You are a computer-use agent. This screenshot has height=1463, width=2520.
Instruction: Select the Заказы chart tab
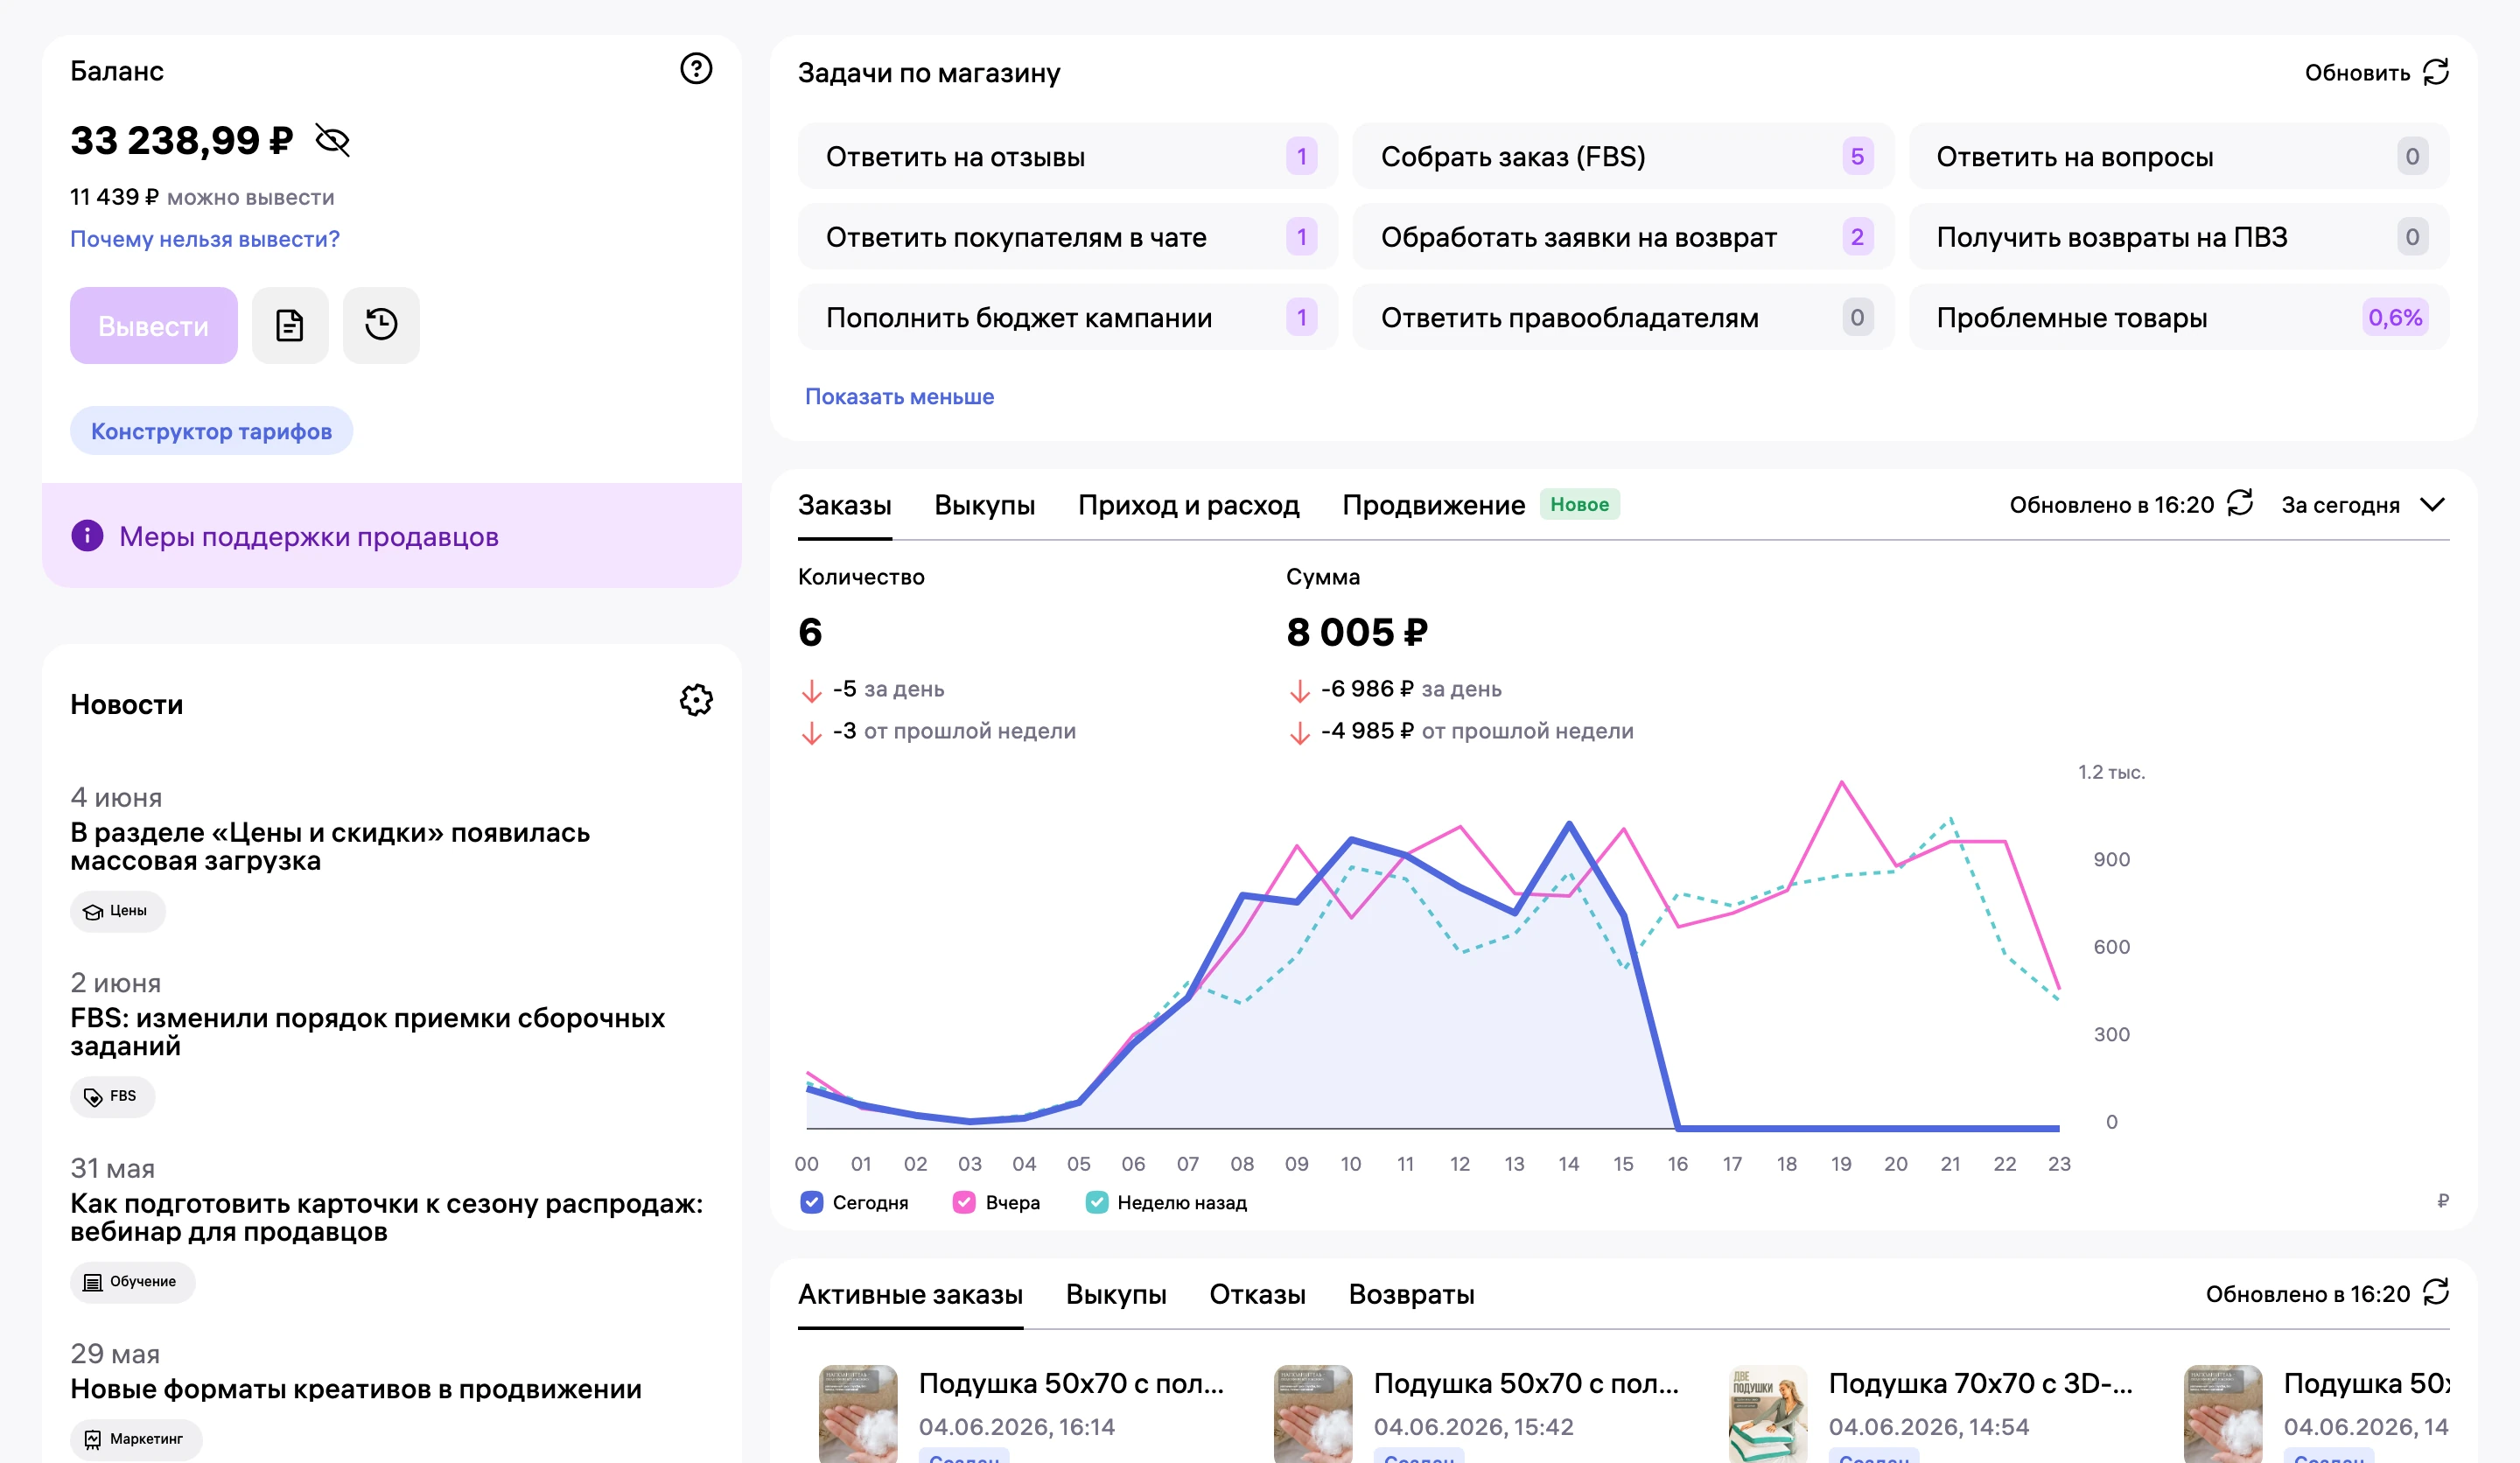(844, 505)
